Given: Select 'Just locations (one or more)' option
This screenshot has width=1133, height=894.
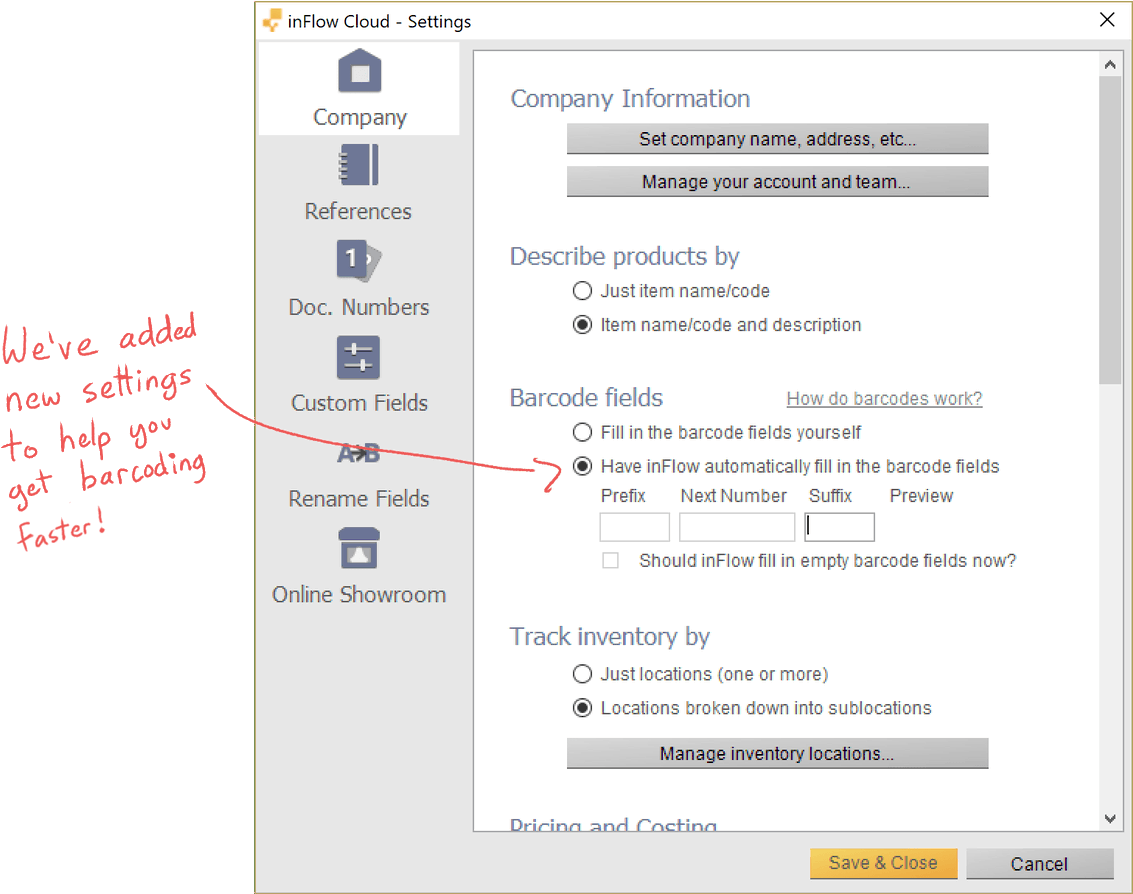Looking at the screenshot, I should [x=582, y=674].
